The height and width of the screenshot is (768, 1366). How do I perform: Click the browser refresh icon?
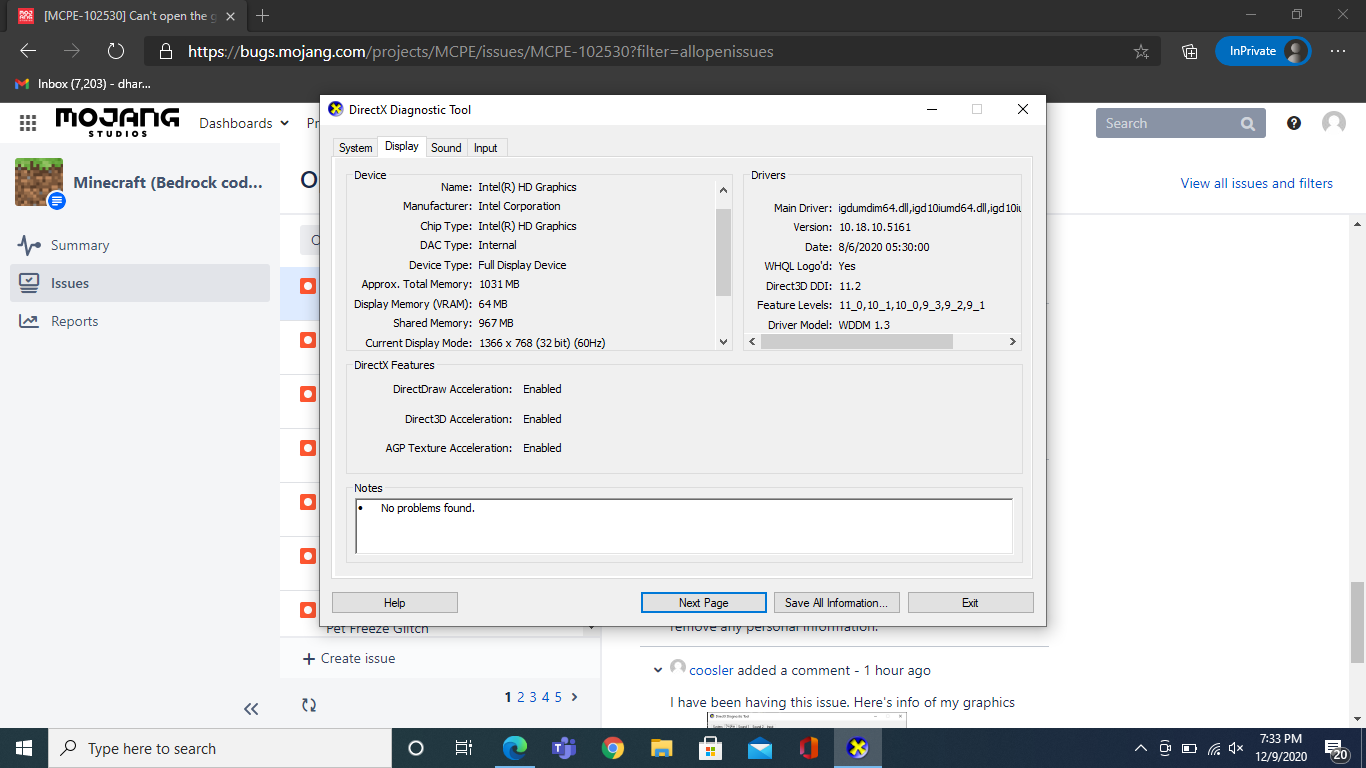[x=115, y=51]
